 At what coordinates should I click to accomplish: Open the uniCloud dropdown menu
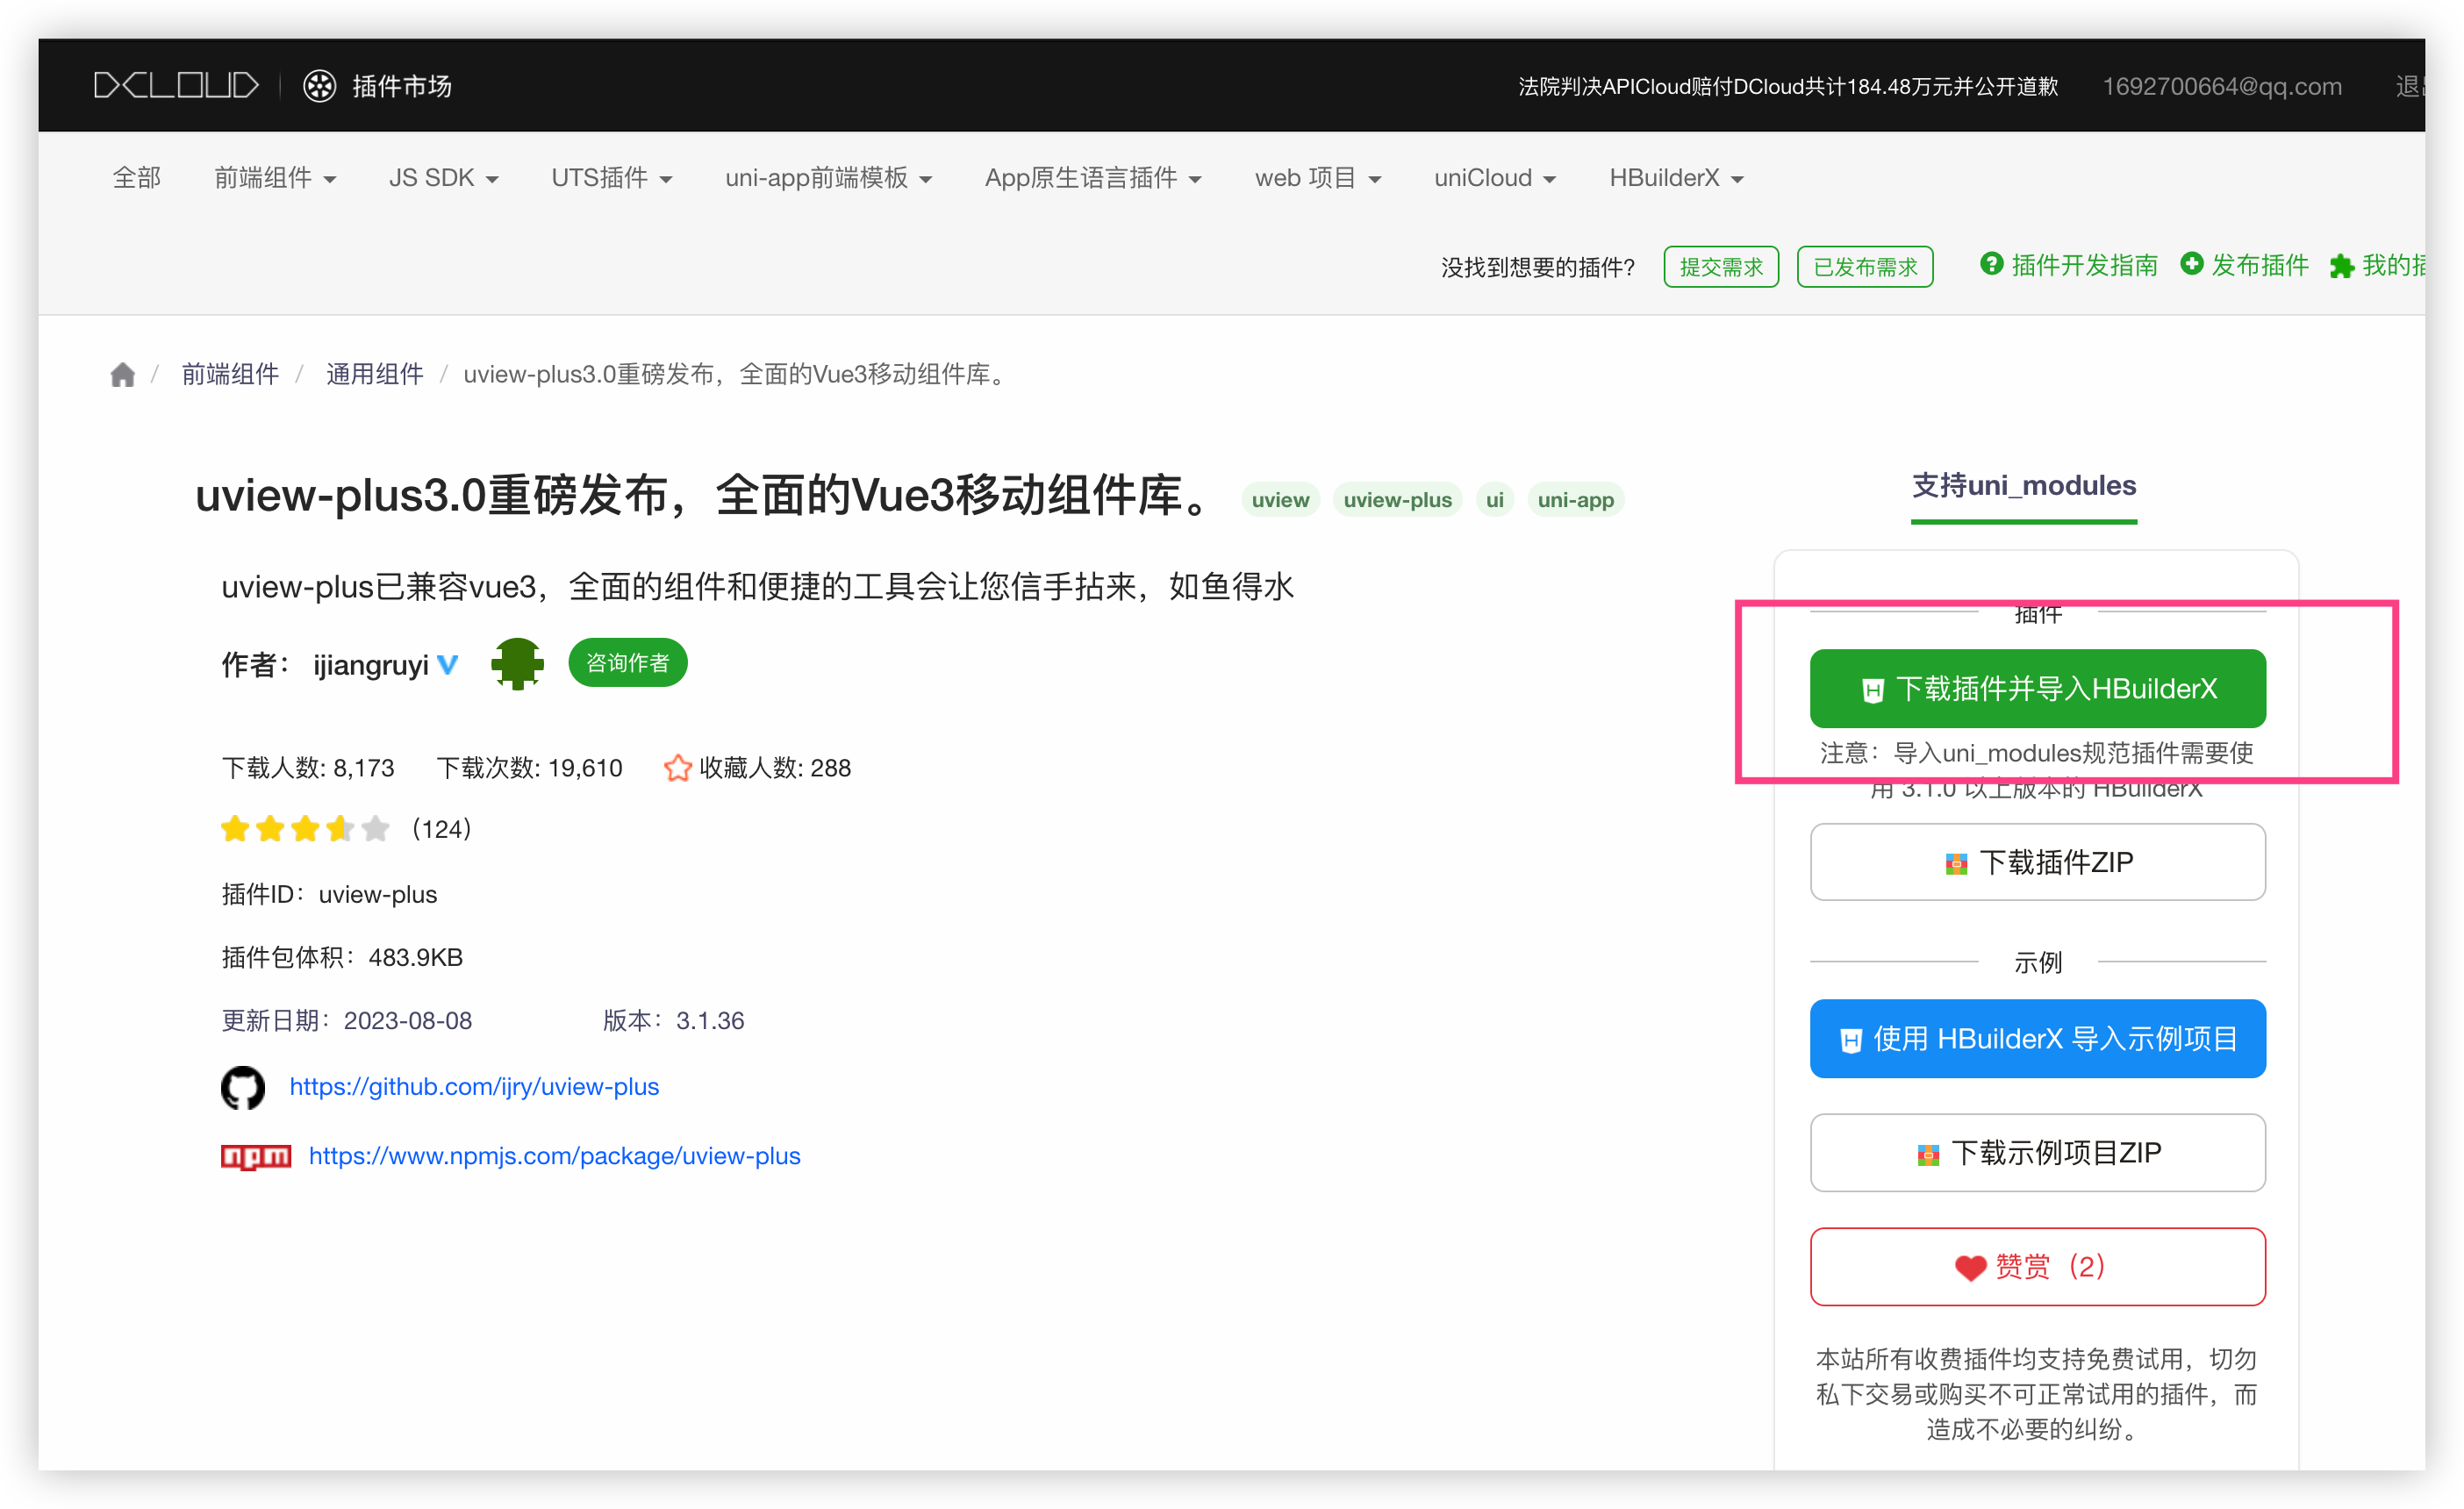[x=1494, y=178]
